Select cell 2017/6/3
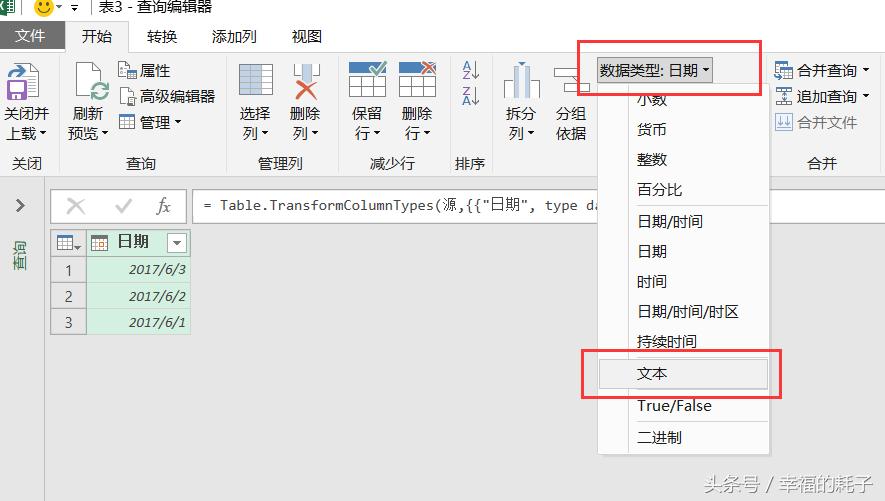Viewport: 885px width, 501px height. [138, 270]
